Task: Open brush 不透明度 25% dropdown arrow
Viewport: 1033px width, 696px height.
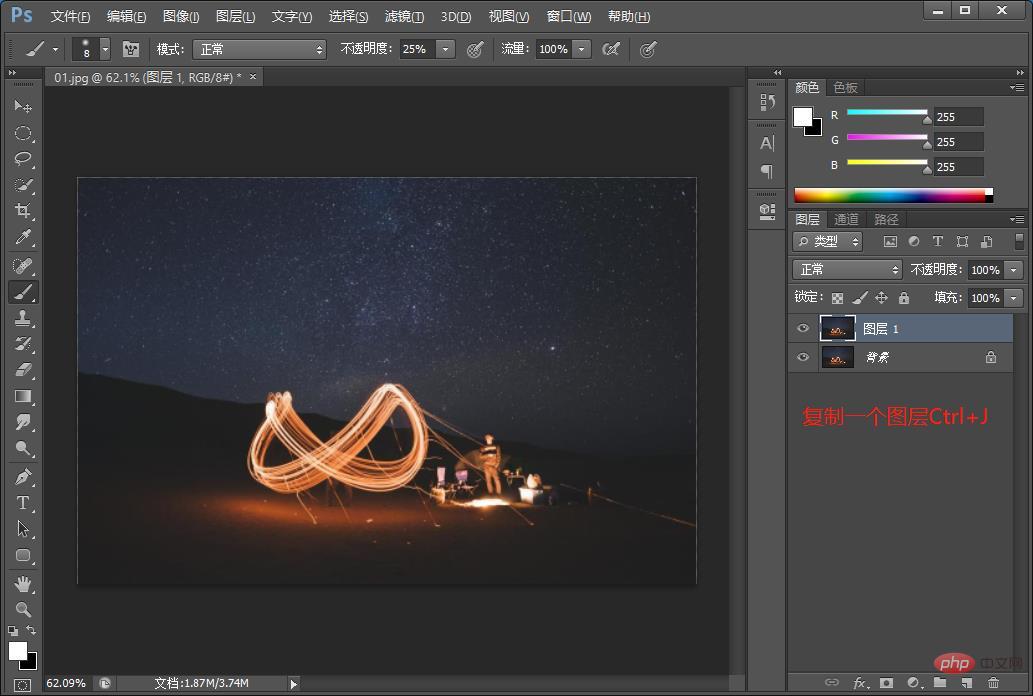Action: pyautogui.click(x=445, y=49)
